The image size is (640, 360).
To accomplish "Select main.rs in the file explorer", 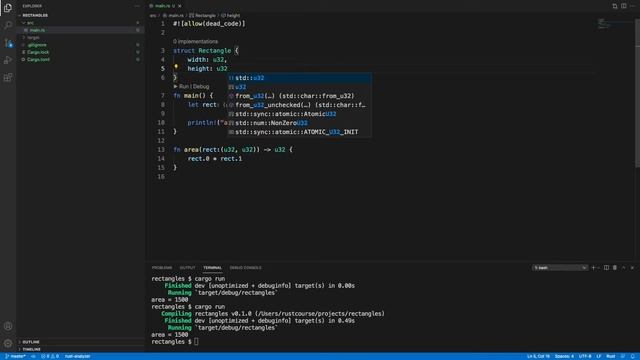I will (80, 30).
